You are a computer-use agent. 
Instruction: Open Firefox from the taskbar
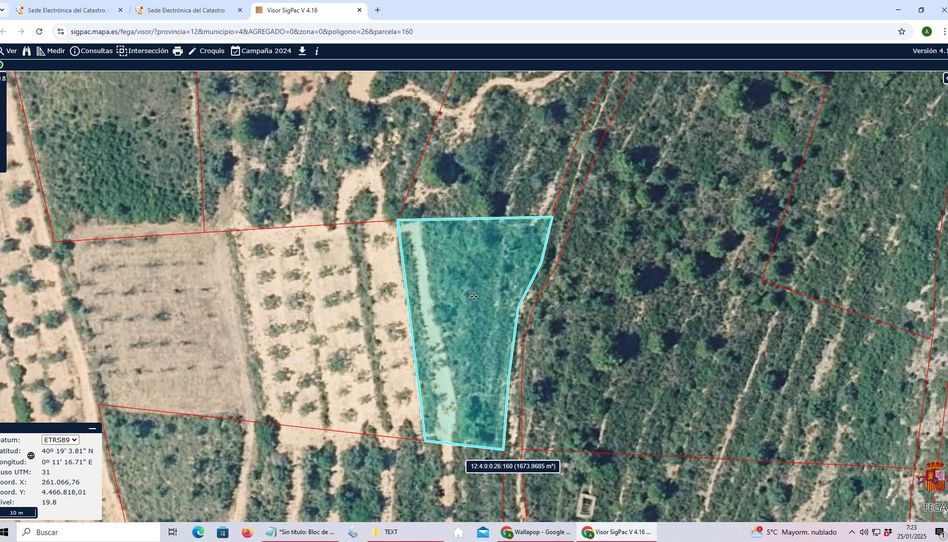[247, 532]
